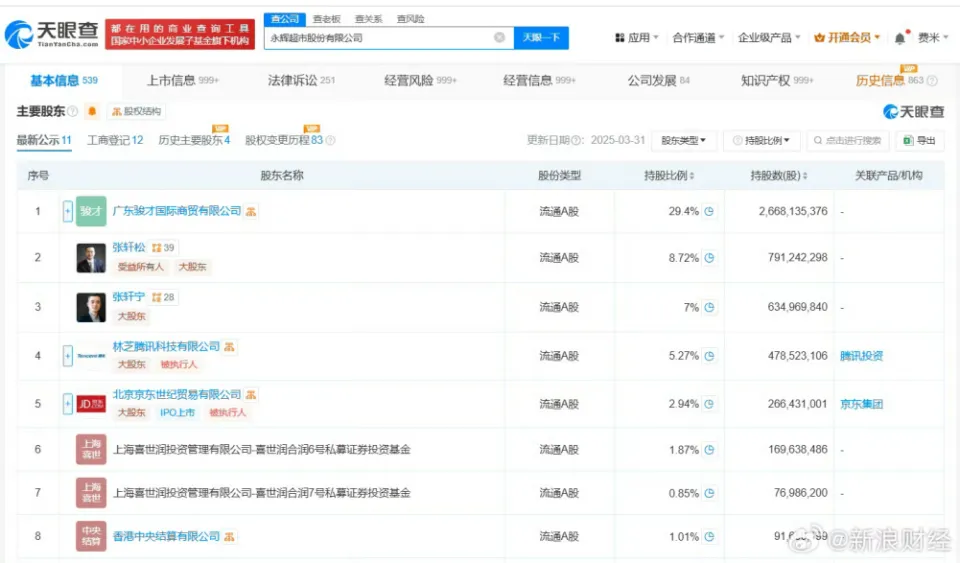The width and height of the screenshot is (960, 563).
Task: Click the Tianyancha logo
Action: [51, 34]
